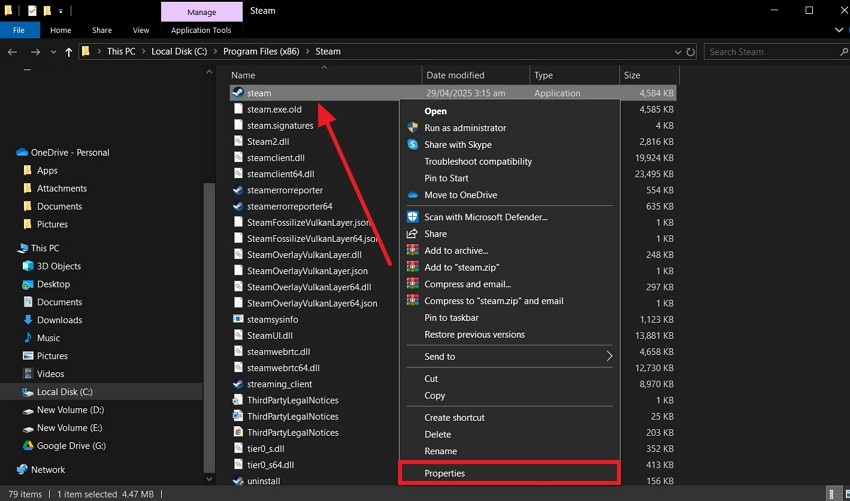
Task: Click the Music folder note icon
Action: point(28,338)
